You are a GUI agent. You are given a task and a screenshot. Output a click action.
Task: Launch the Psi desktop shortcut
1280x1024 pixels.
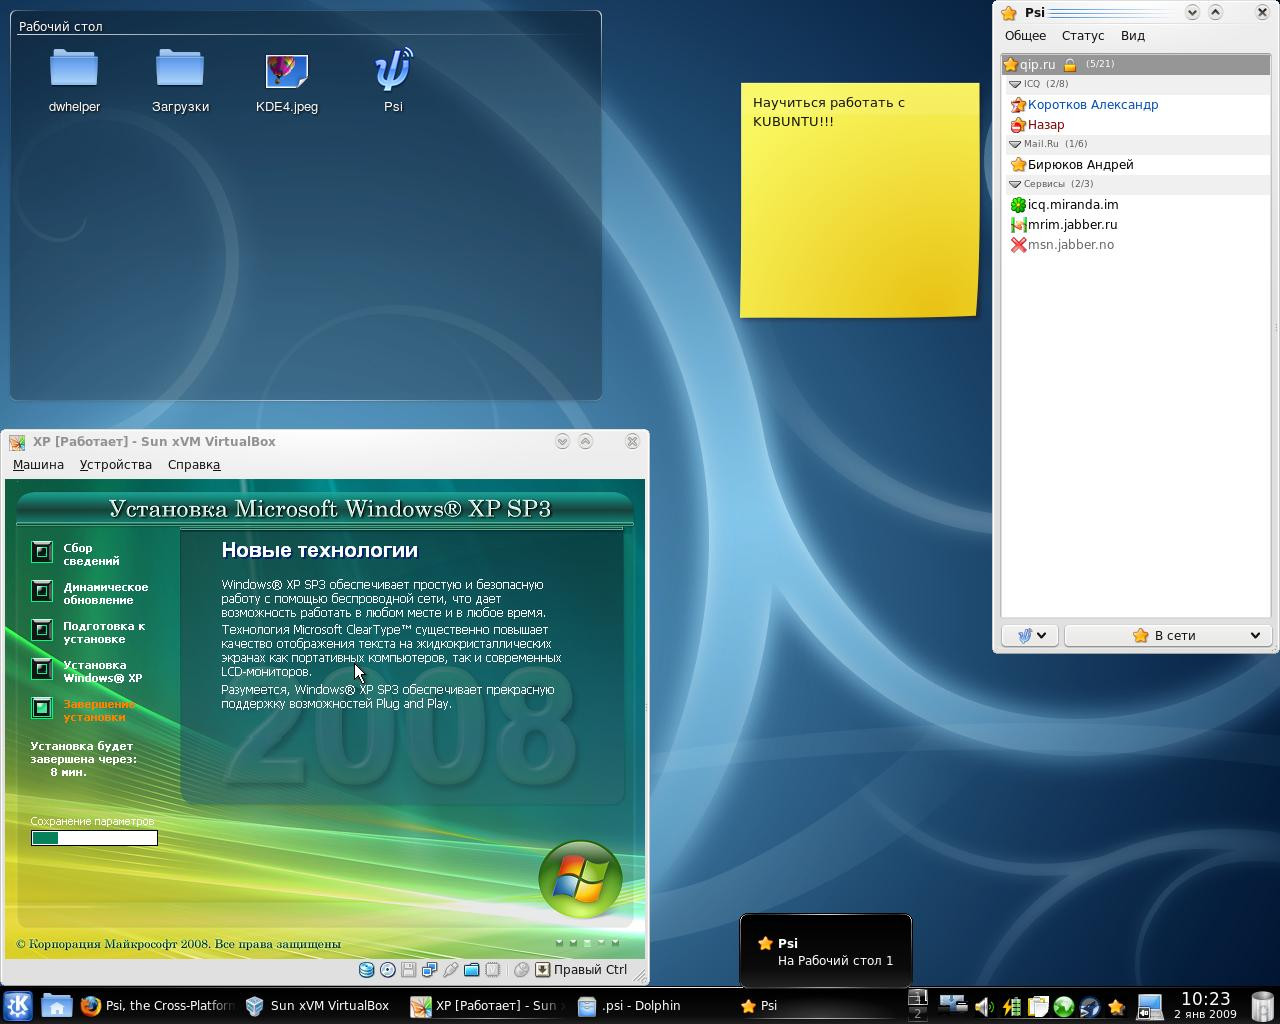[393, 80]
